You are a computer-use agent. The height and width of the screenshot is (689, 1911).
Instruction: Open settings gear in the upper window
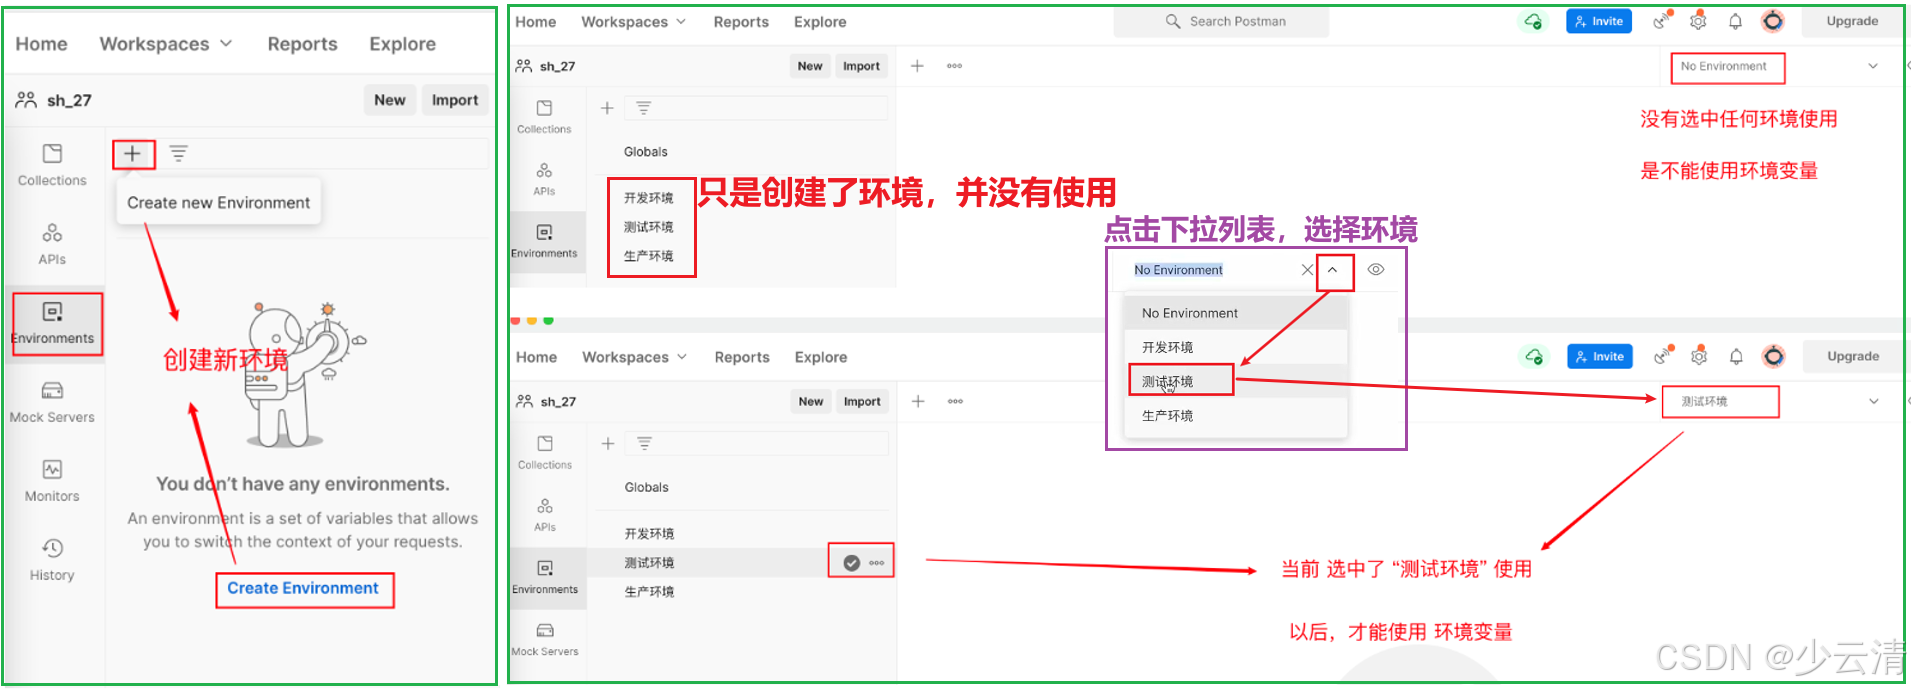[1698, 21]
